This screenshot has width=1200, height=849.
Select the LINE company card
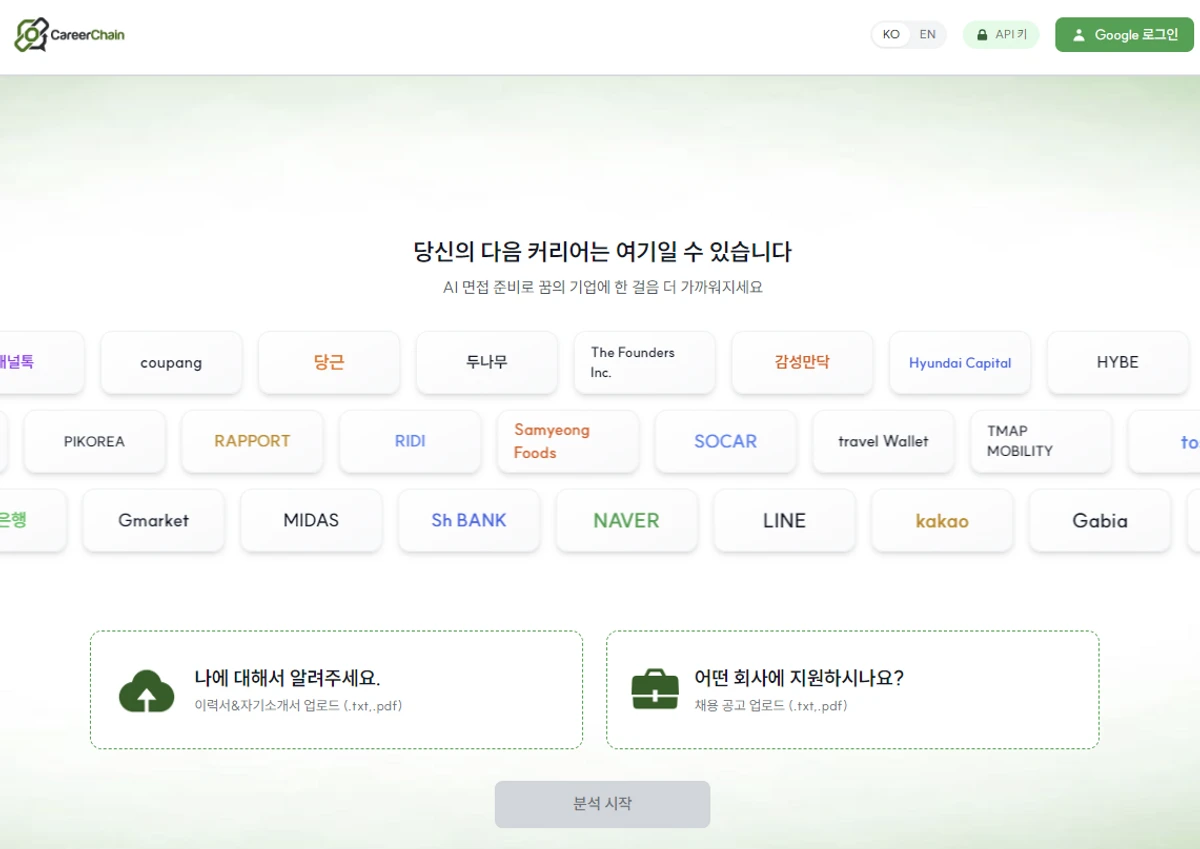pos(784,520)
